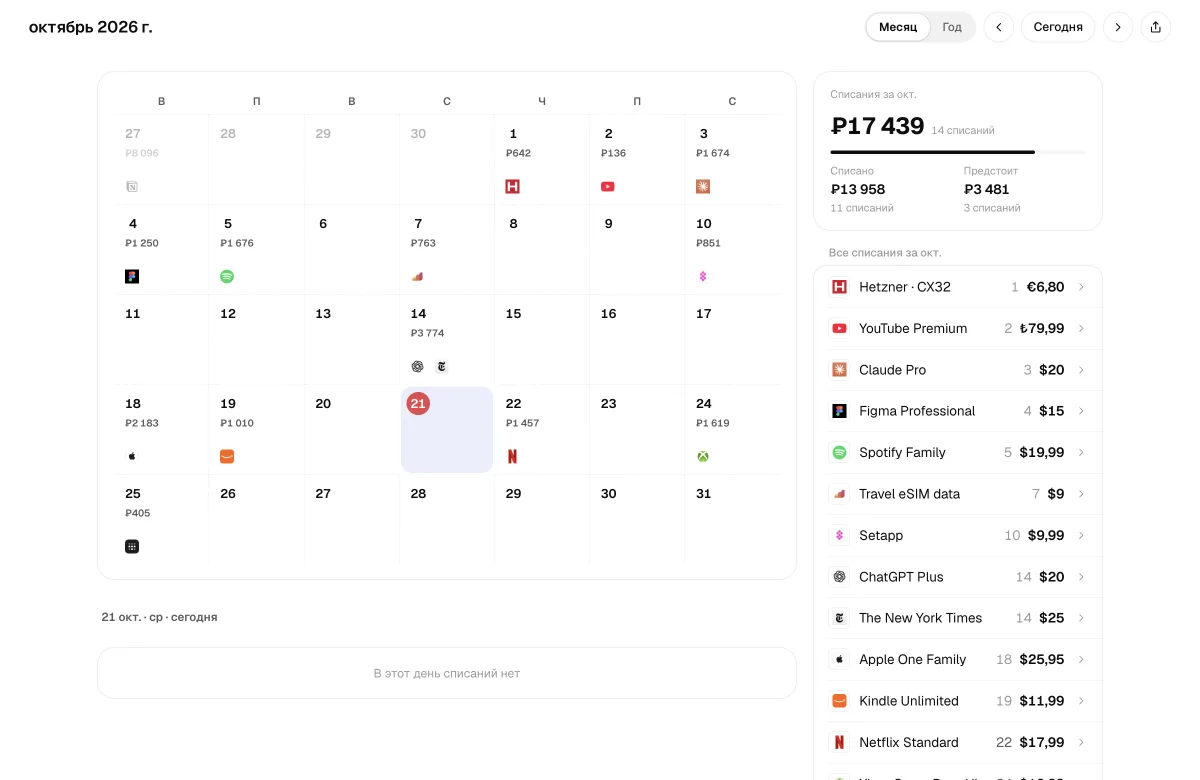1200x780 pixels.
Task: Click the app icon on October 25
Action: tap(132, 547)
